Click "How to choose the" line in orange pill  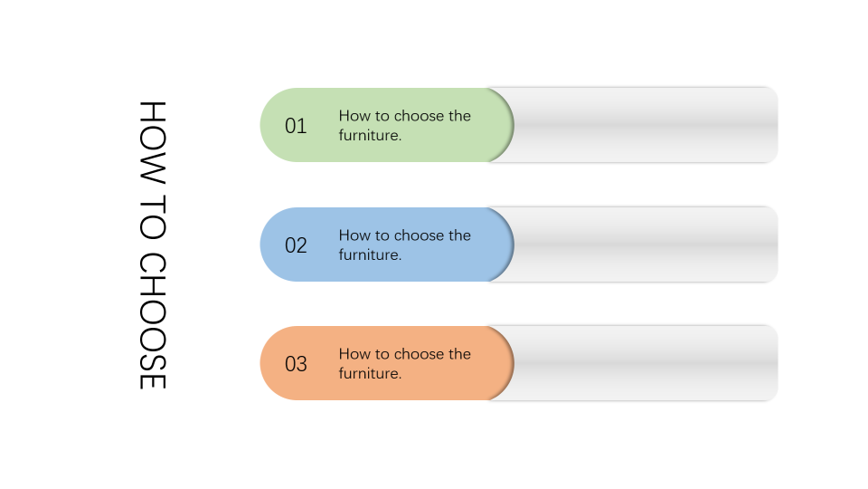point(404,354)
